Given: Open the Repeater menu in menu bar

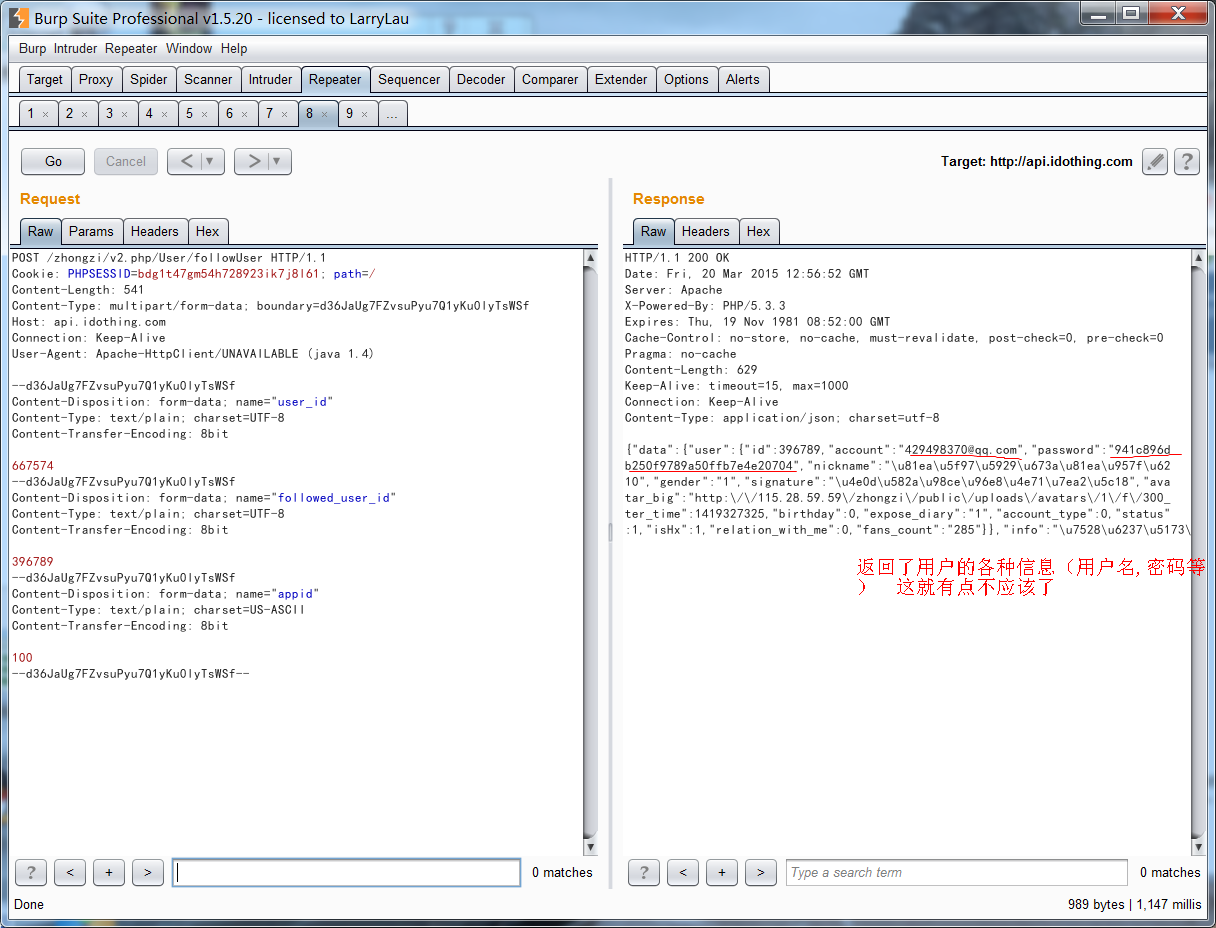Looking at the screenshot, I should click(131, 48).
